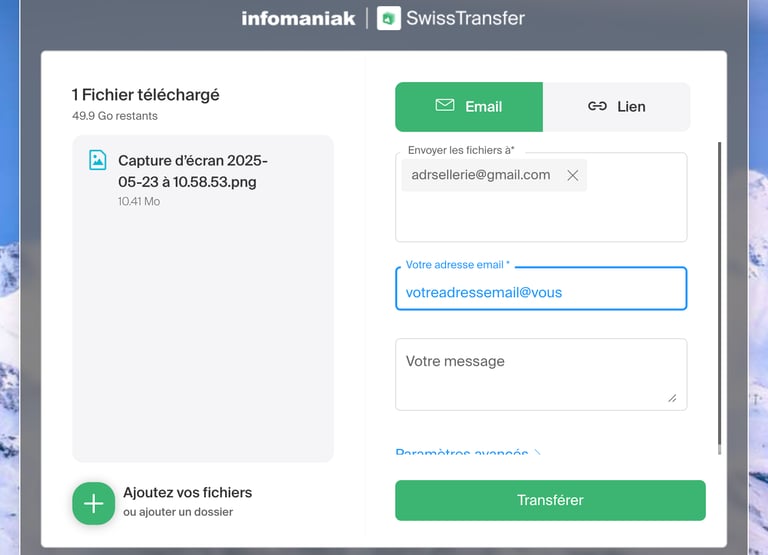Click the 'Ajoutez vos fichiers' label

[187, 492]
